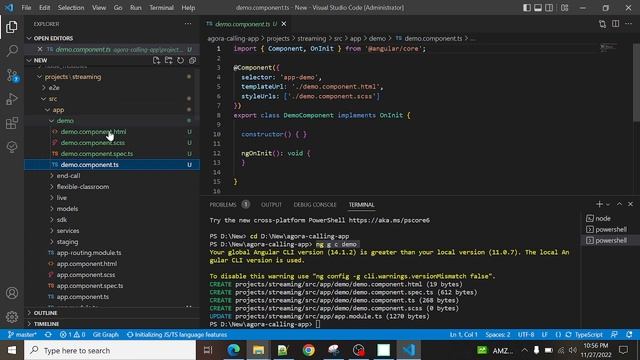Open the Selection menu
Screen dimensions: 640x360
pyautogui.click(x=71, y=8)
